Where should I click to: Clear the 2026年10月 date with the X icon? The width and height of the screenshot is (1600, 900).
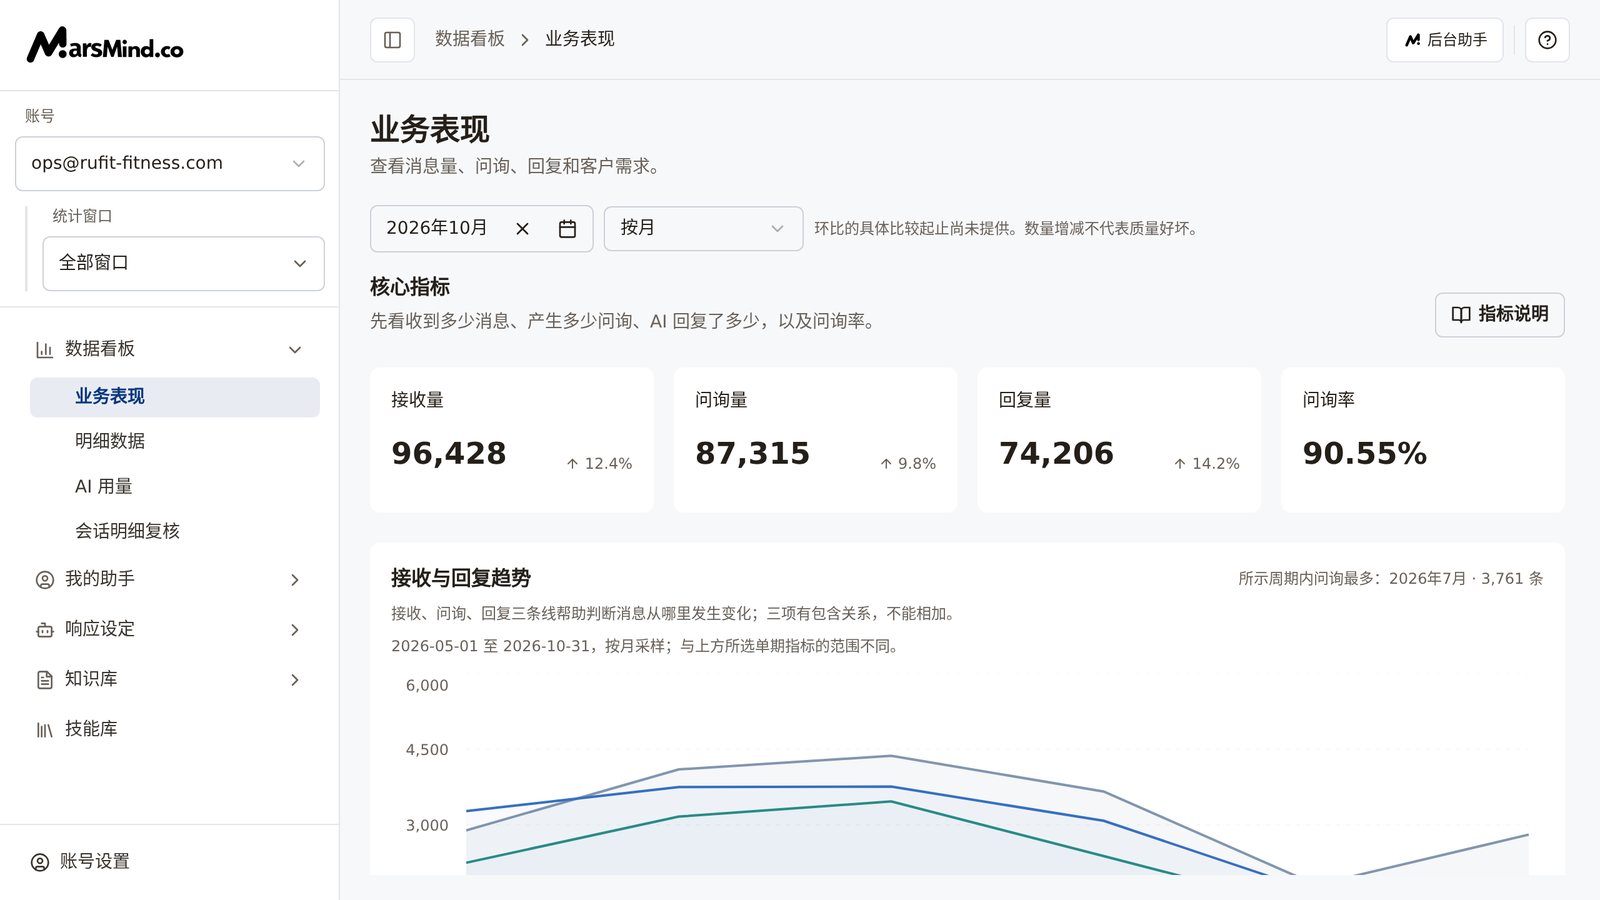pos(522,229)
